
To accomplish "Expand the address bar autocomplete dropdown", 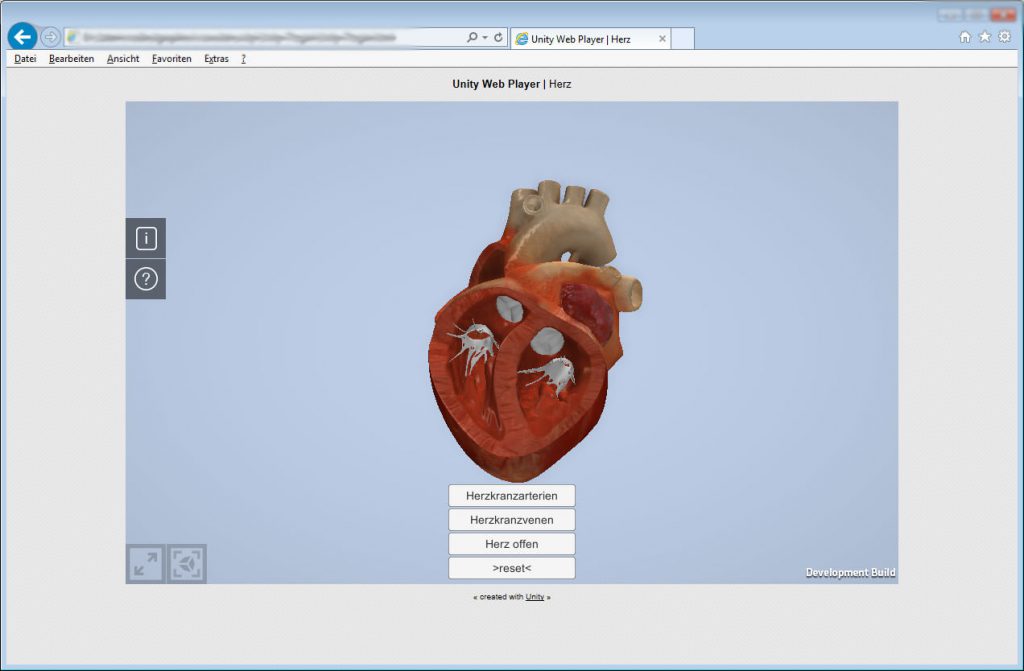I will (x=484, y=37).
